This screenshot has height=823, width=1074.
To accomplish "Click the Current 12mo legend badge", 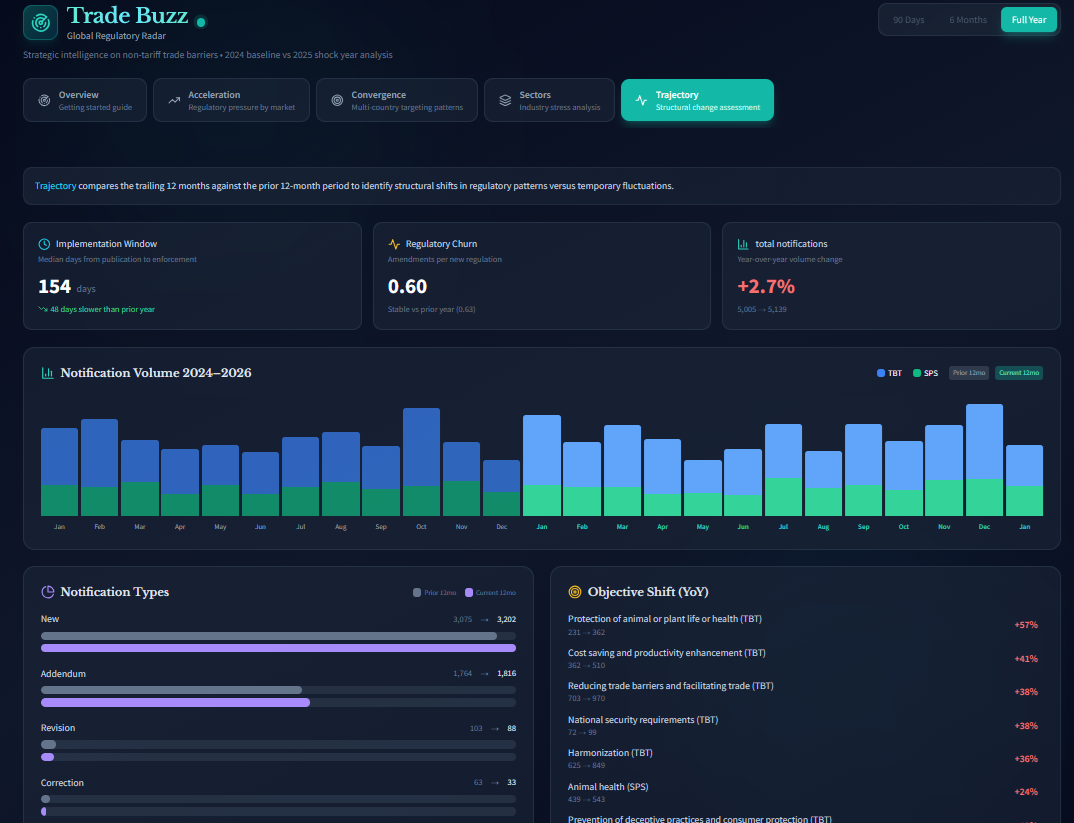I will coord(1019,373).
